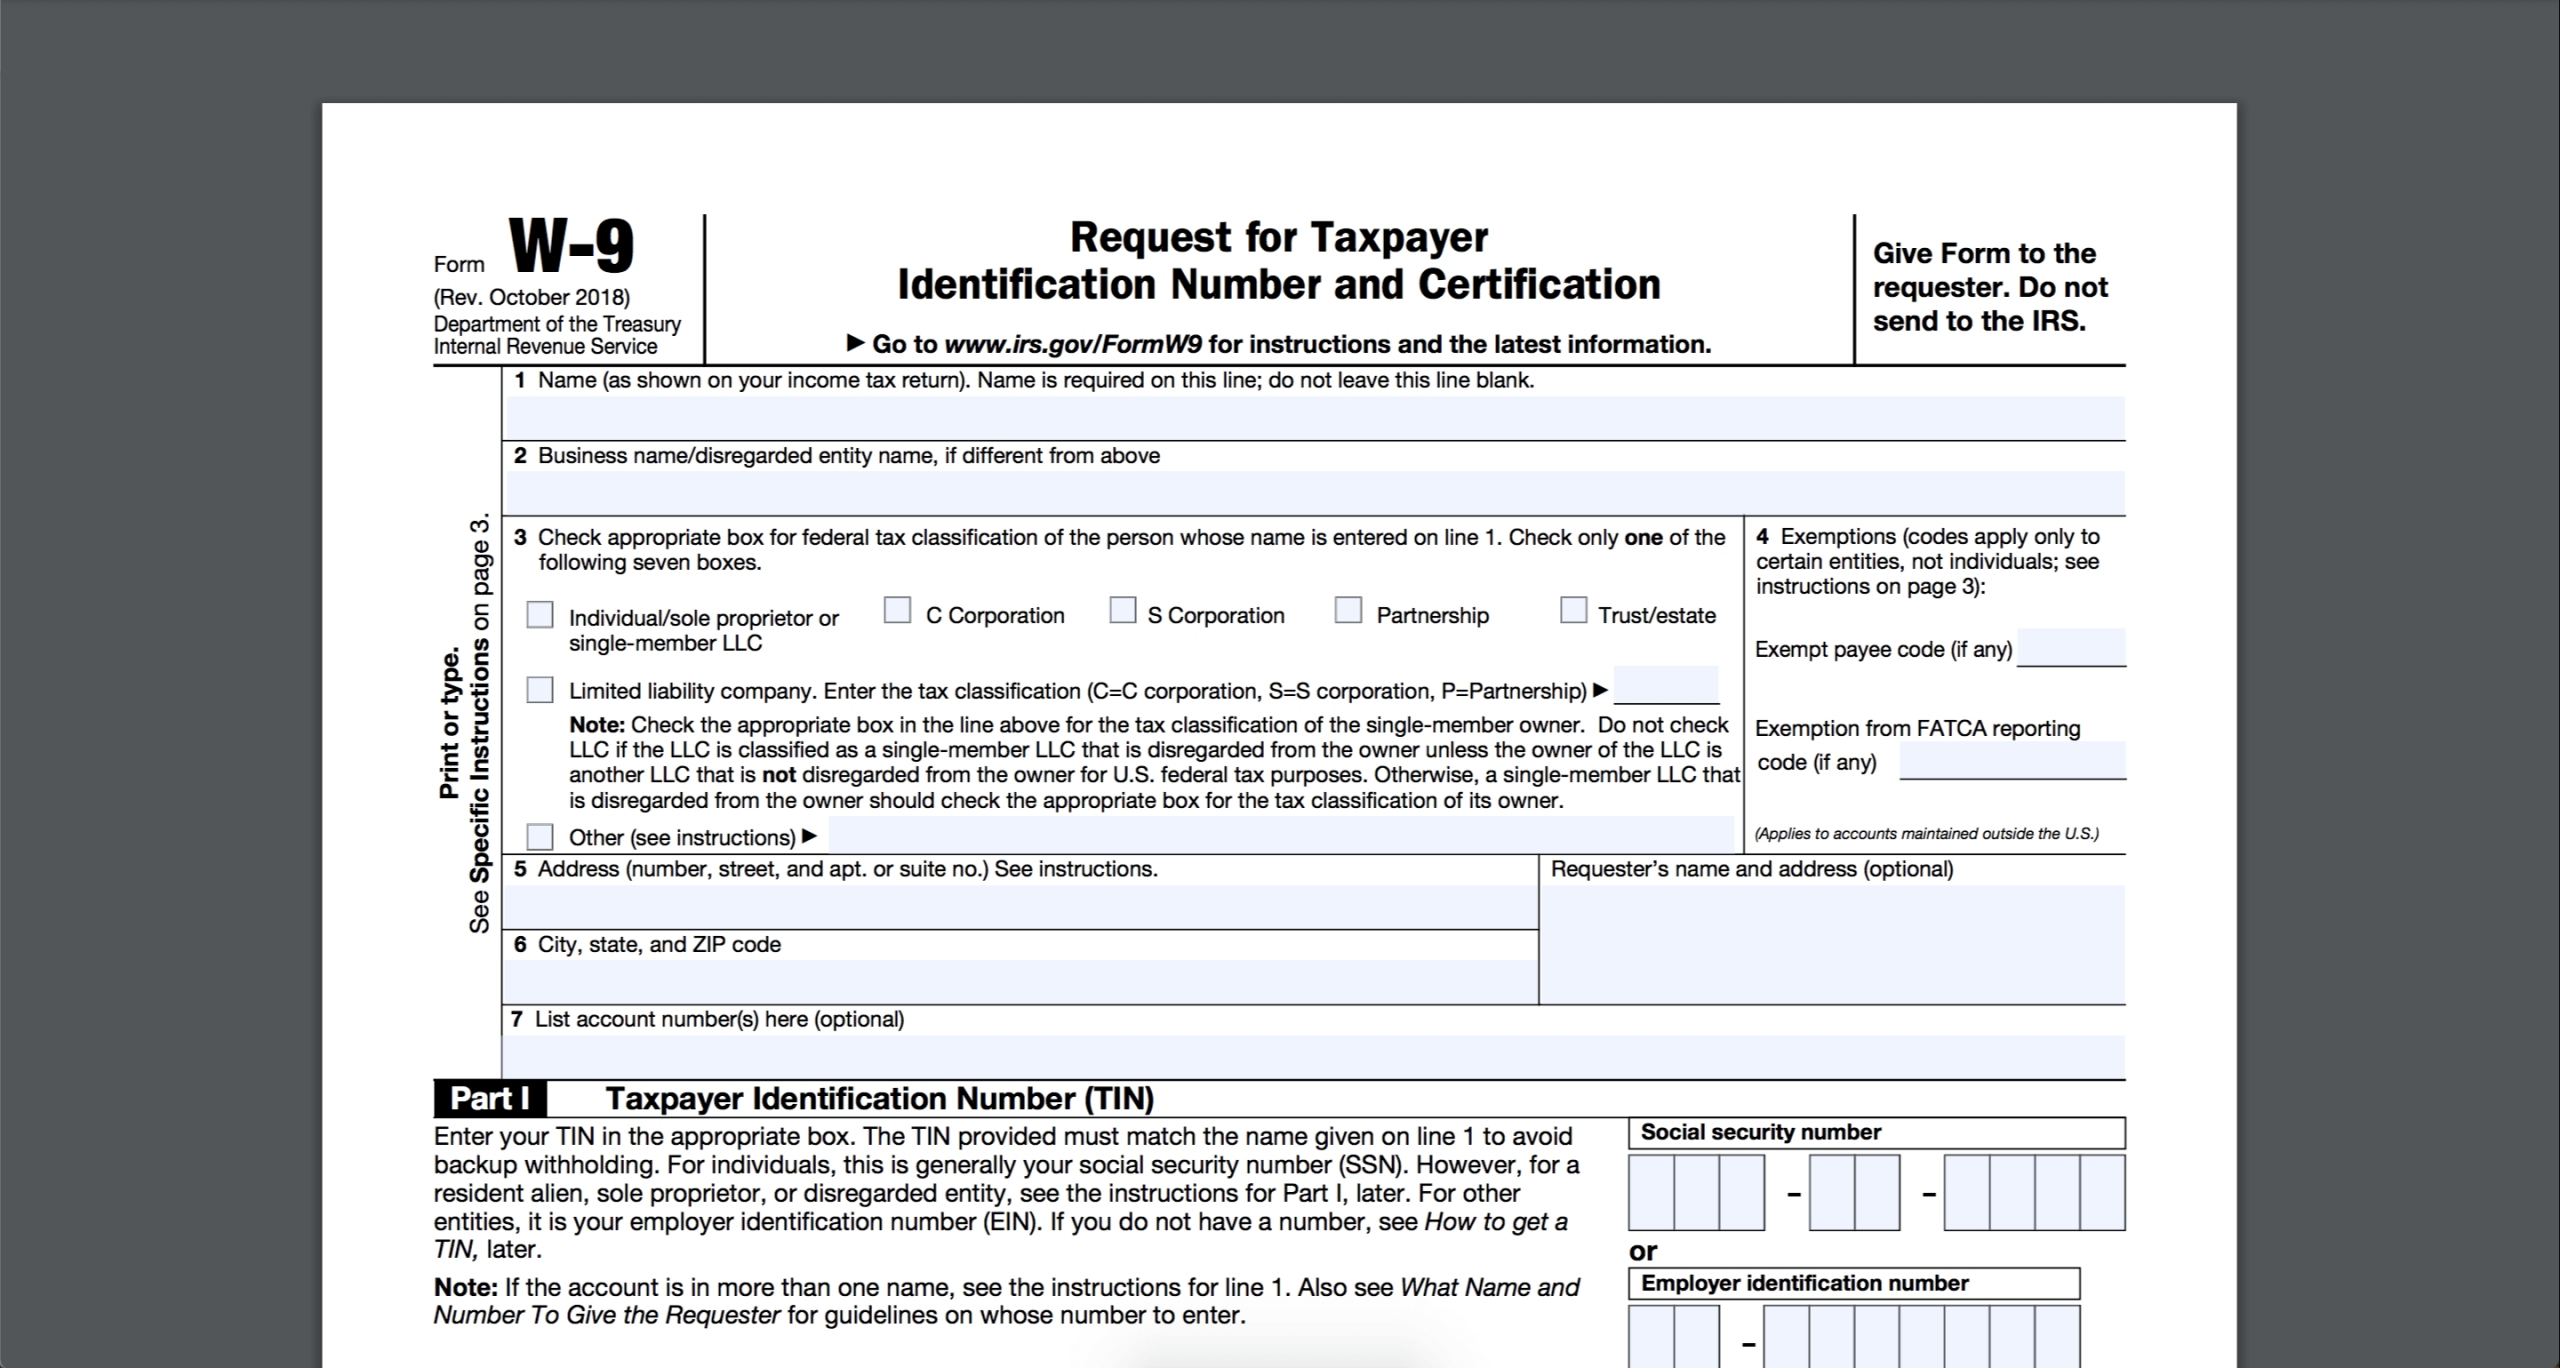Open www.irs.gov/FormW9 instructions link
Viewport: 2560px width, 1368px height.
pyautogui.click(x=1082, y=344)
